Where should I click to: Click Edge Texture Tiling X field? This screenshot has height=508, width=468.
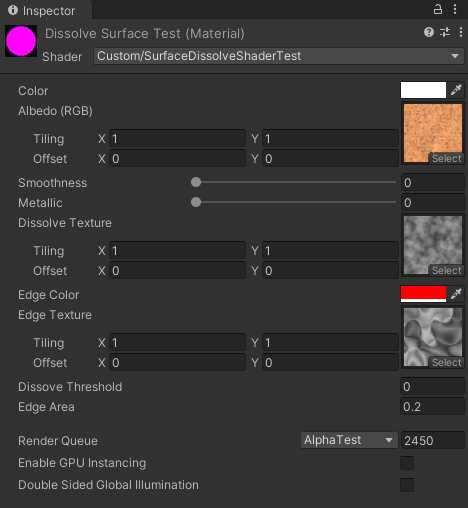click(x=177, y=343)
